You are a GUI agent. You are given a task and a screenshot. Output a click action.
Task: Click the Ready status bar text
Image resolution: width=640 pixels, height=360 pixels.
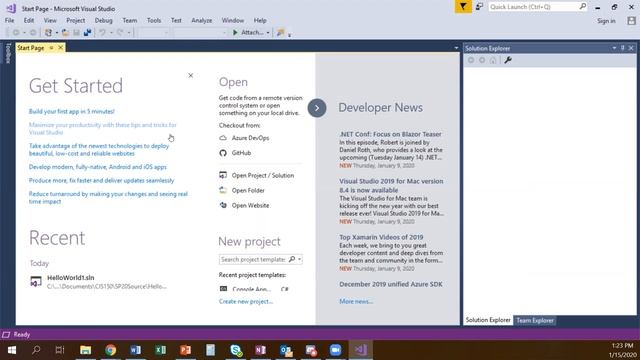(22, 335)
